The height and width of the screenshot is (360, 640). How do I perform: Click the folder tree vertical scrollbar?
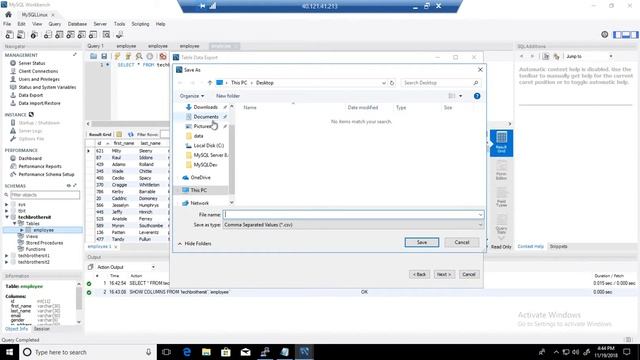231,159
